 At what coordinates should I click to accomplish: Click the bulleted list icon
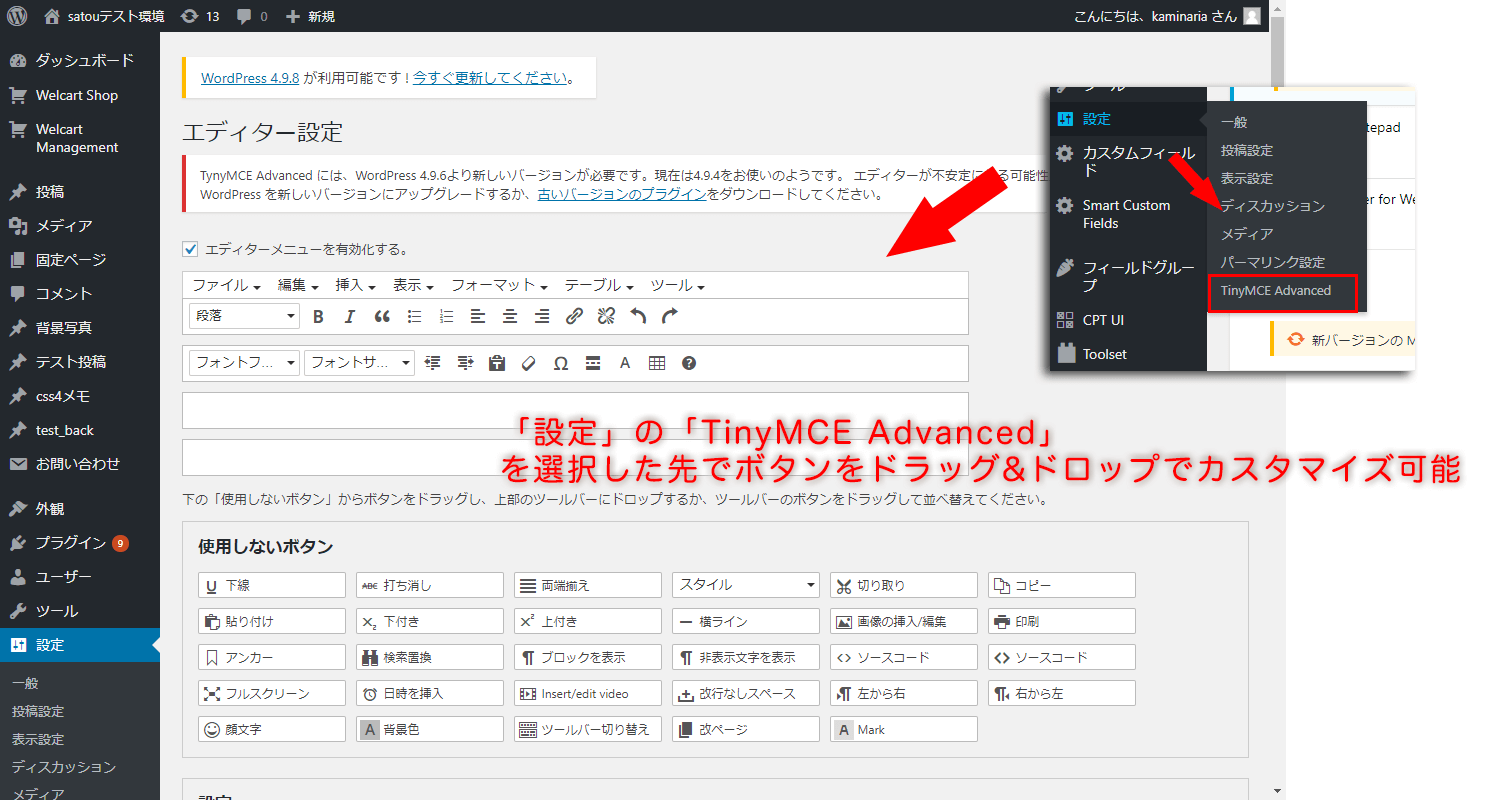pos(414,317)
